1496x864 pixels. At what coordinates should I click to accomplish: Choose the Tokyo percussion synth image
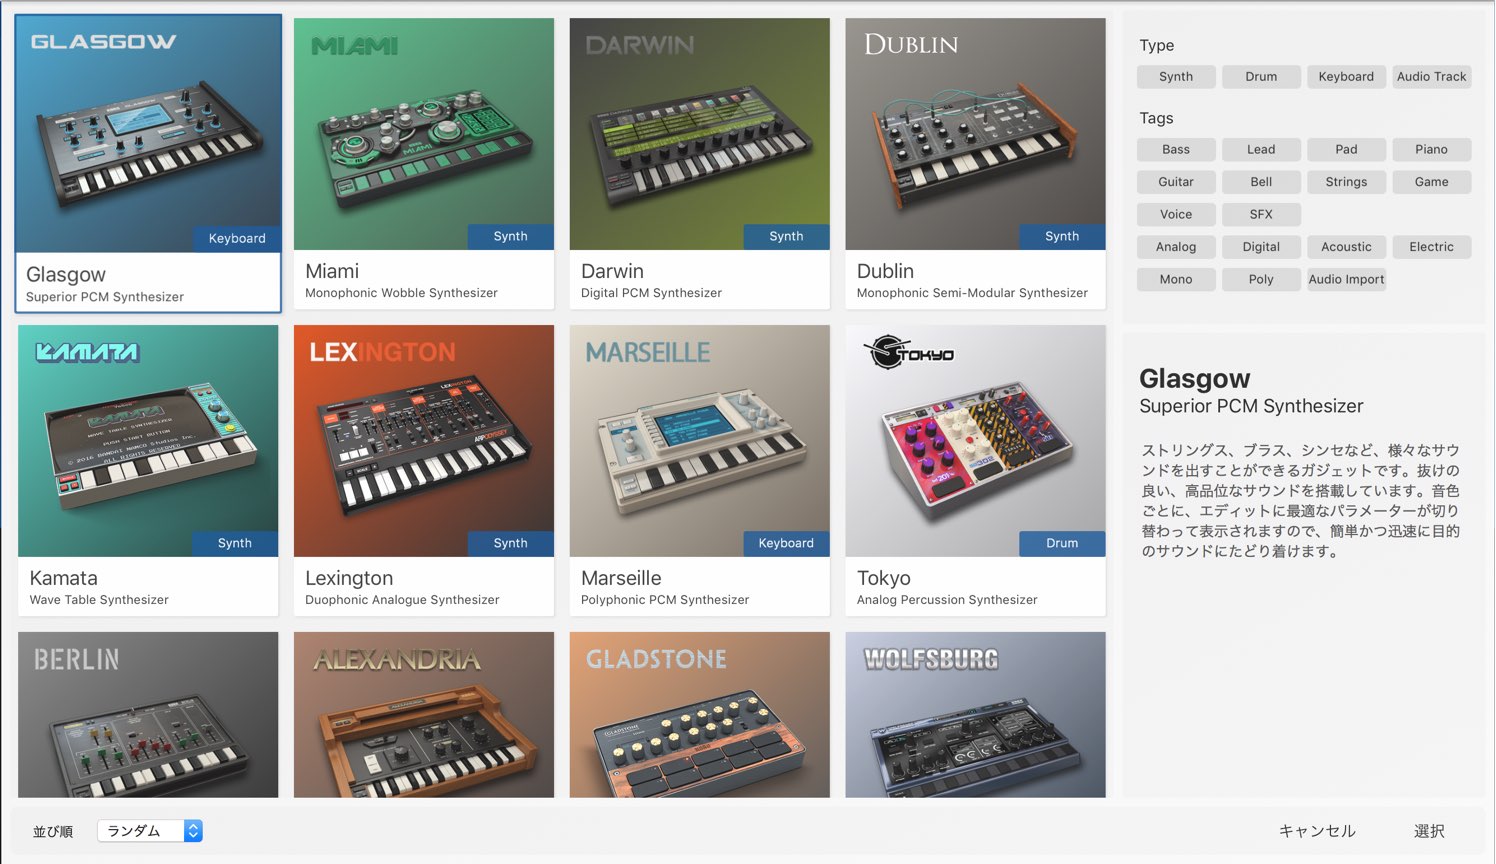click(x=976, y=441)
